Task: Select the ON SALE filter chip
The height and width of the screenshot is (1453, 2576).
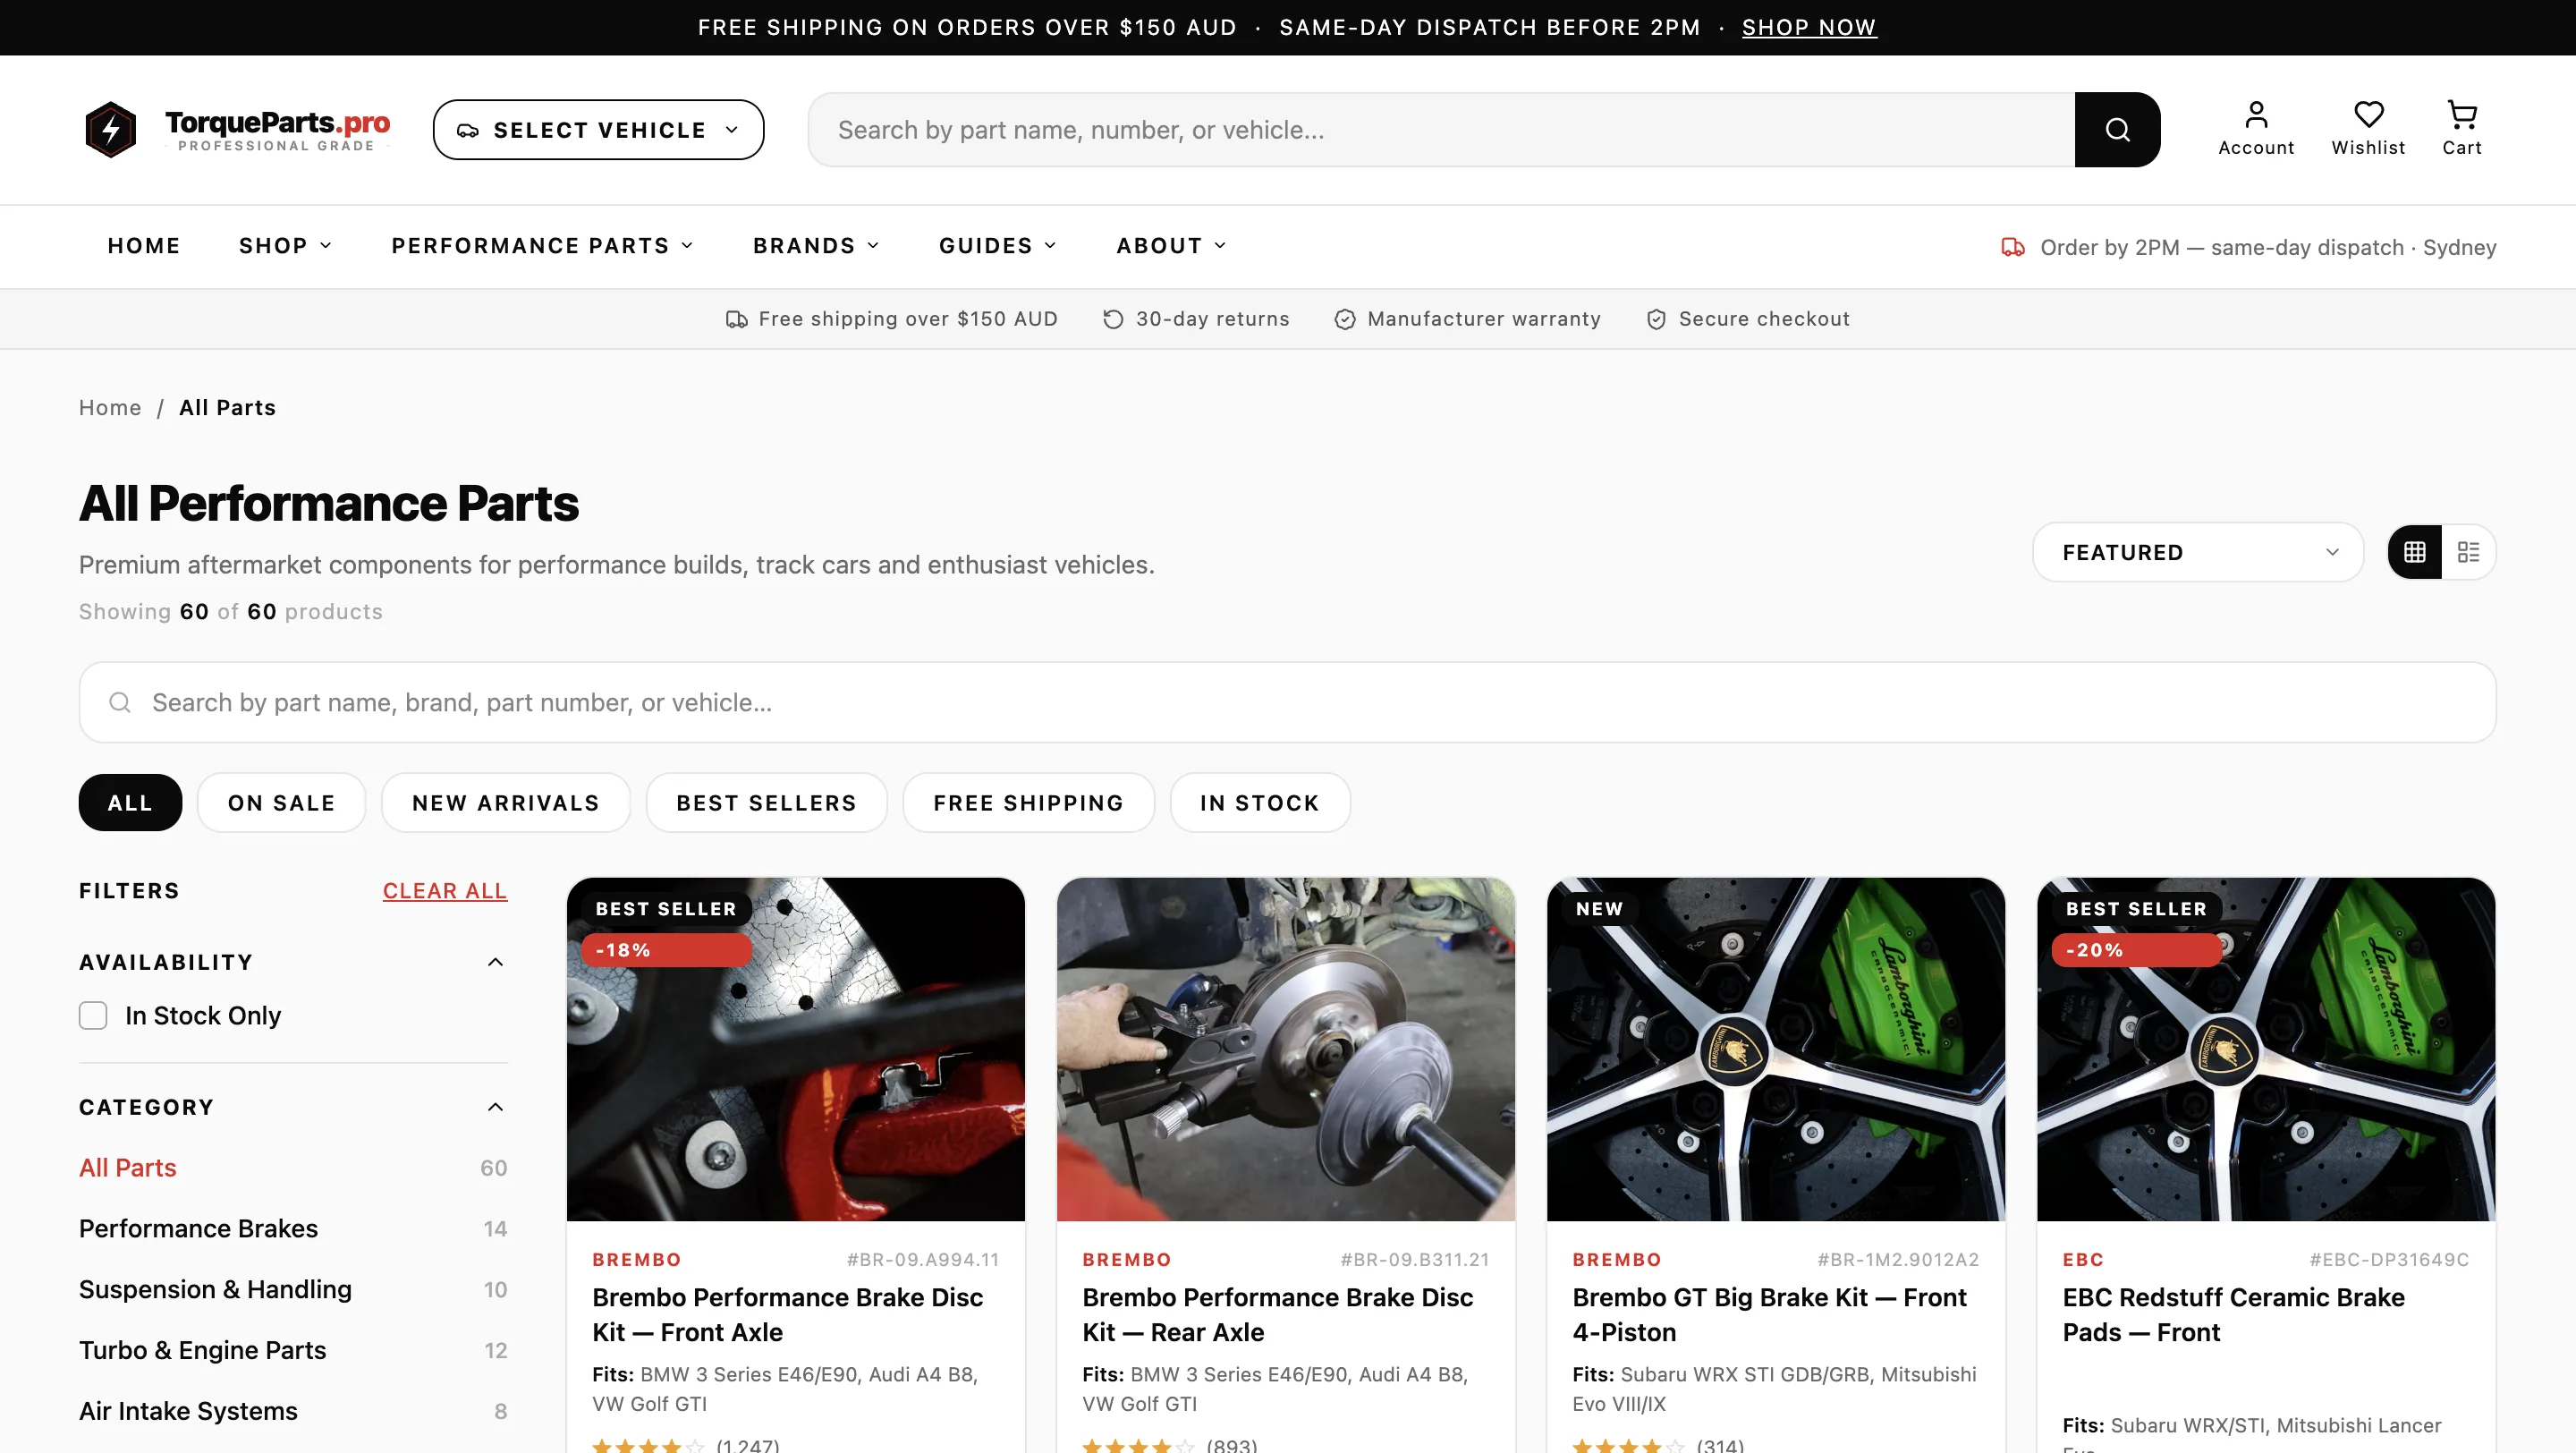Action: pyautogui.click(x=281, y=802)
